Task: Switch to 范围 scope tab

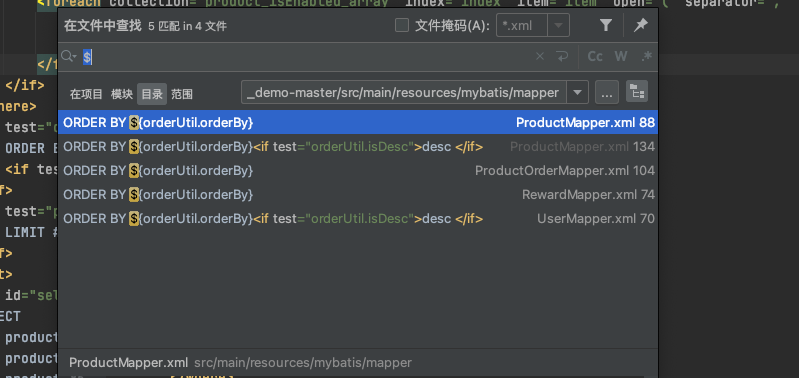Action: (182, 94)
